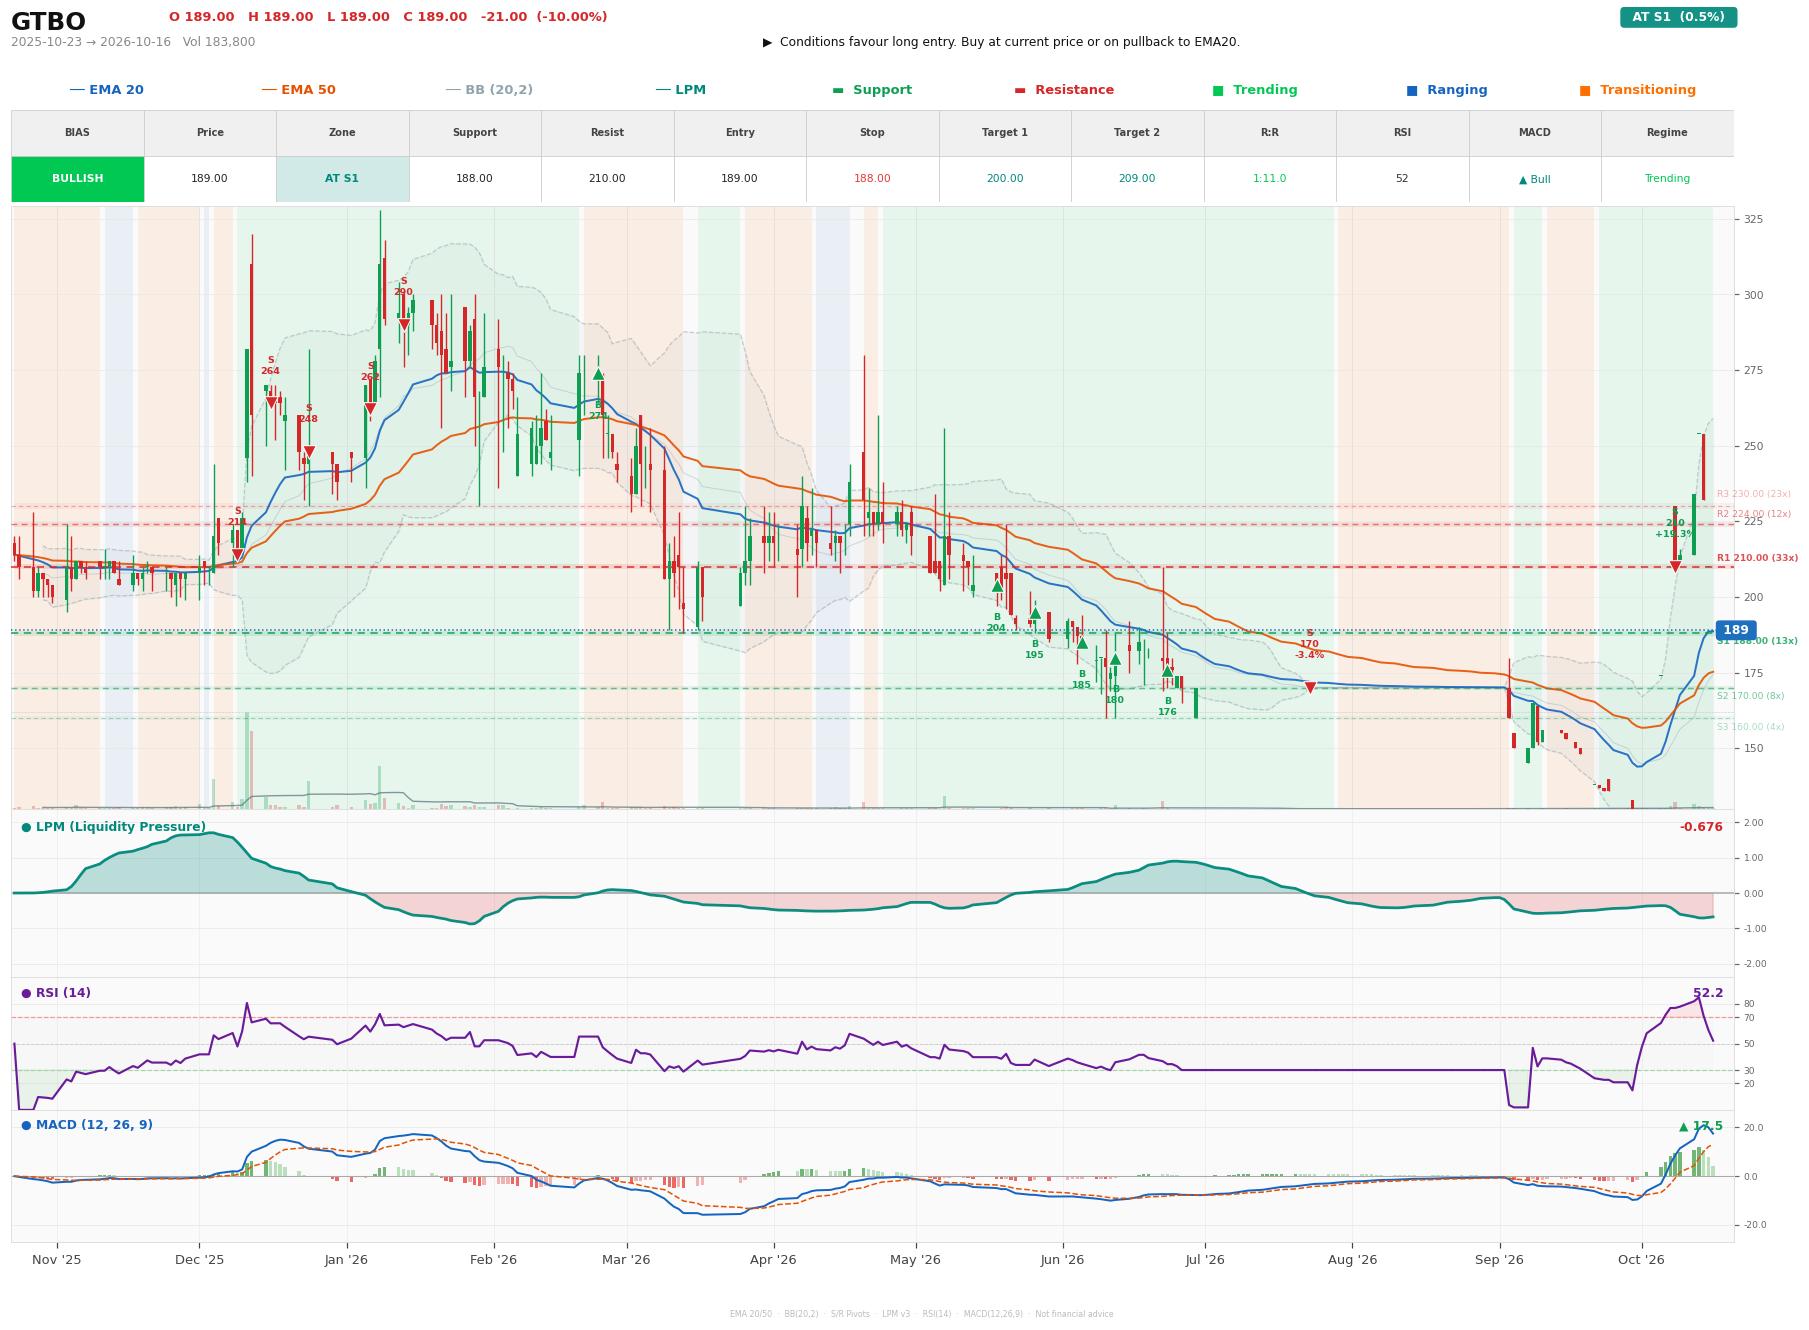This screenshot has height=1330, width=1809.
Task: Click the Ranging regime legend item
Action: [x=1446, y=90]
